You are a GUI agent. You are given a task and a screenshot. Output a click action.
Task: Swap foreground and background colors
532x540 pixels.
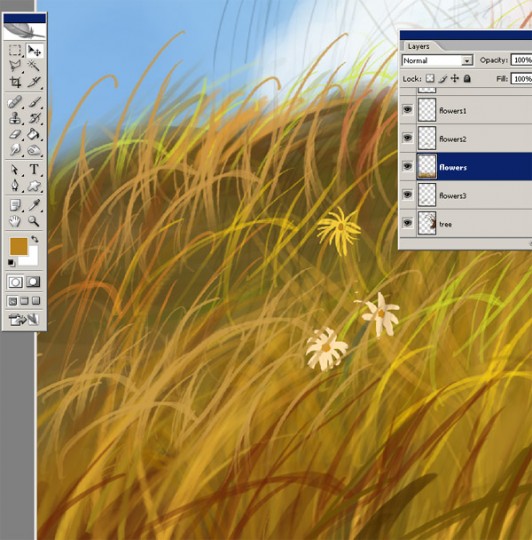[35, 238]
